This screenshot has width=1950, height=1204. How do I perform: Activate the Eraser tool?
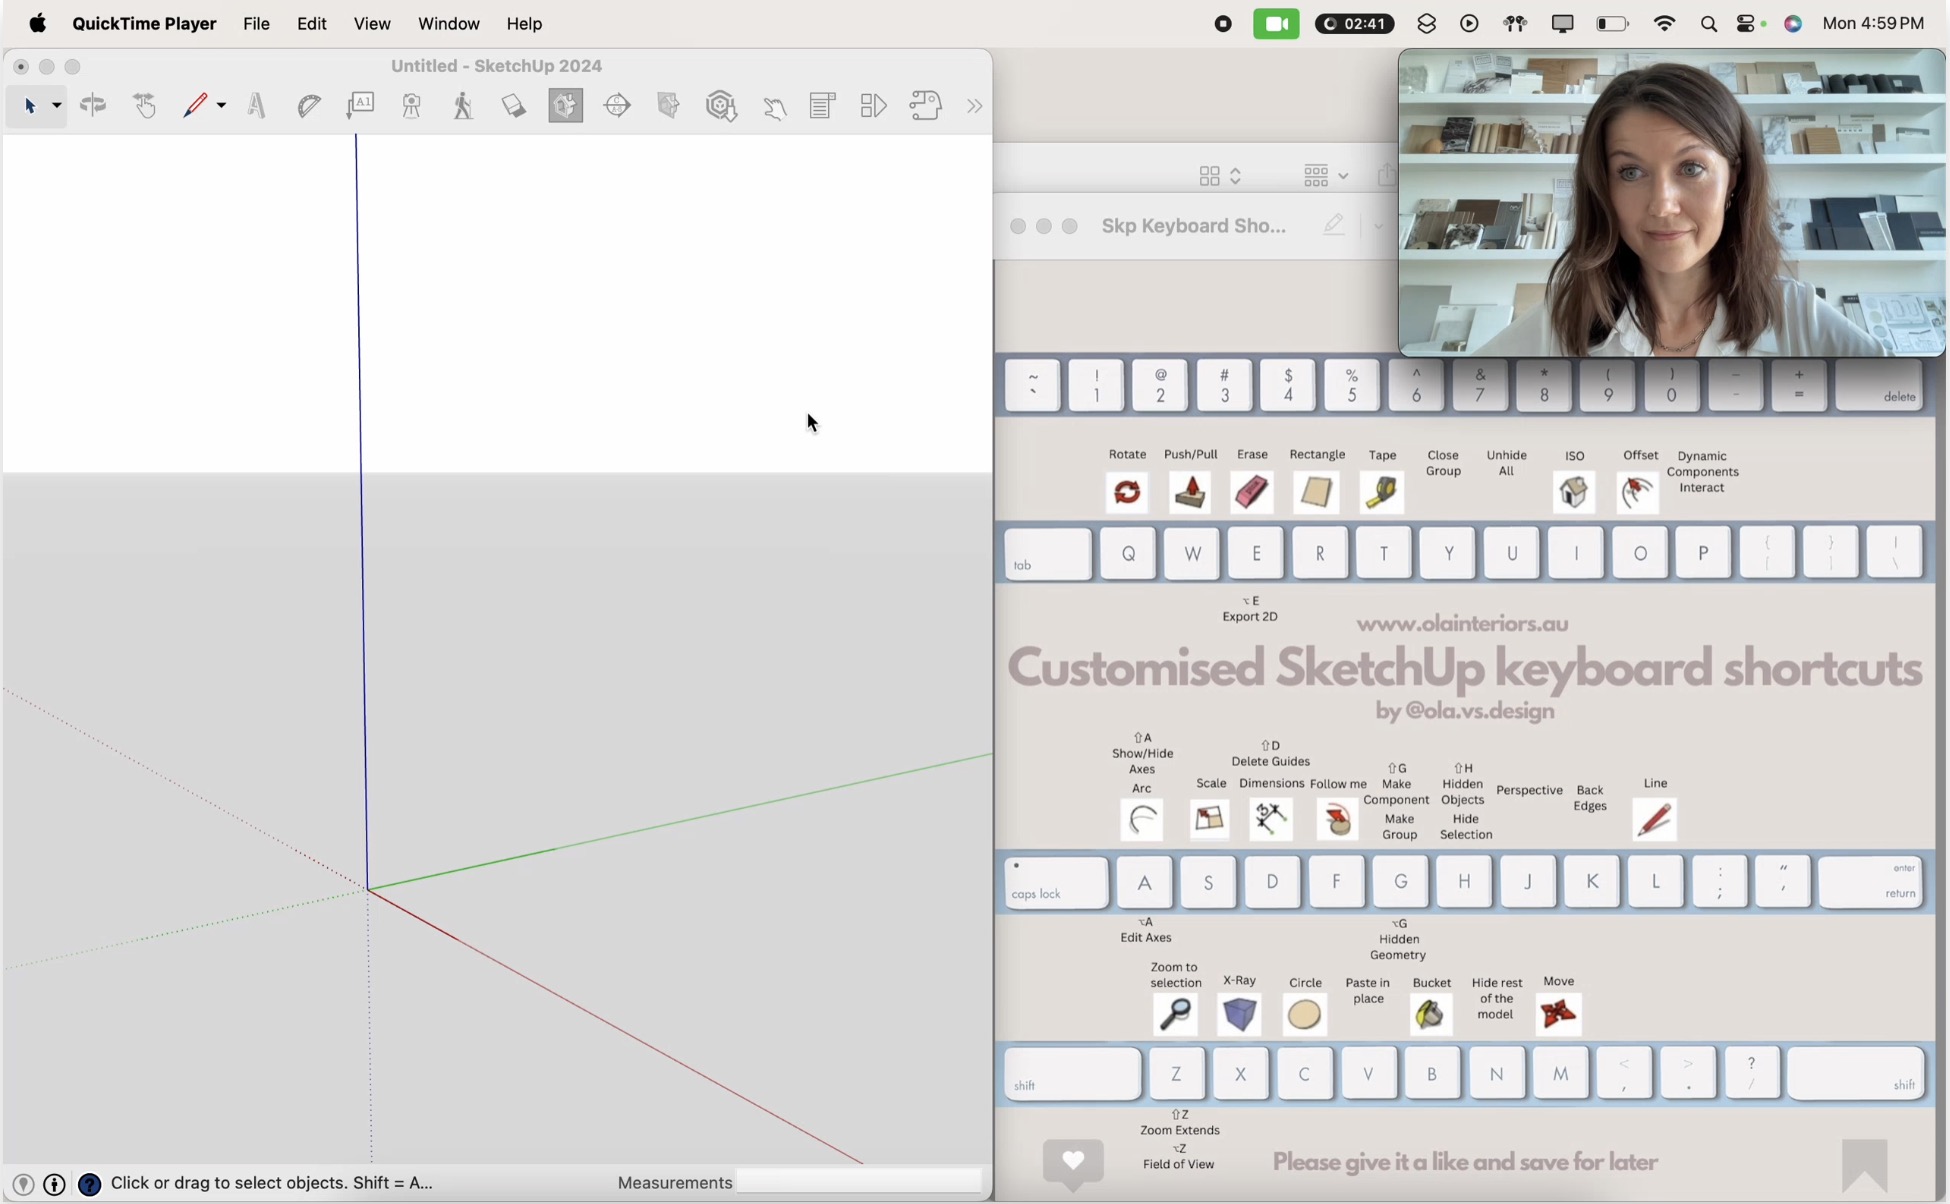click(x=512, y=105)
